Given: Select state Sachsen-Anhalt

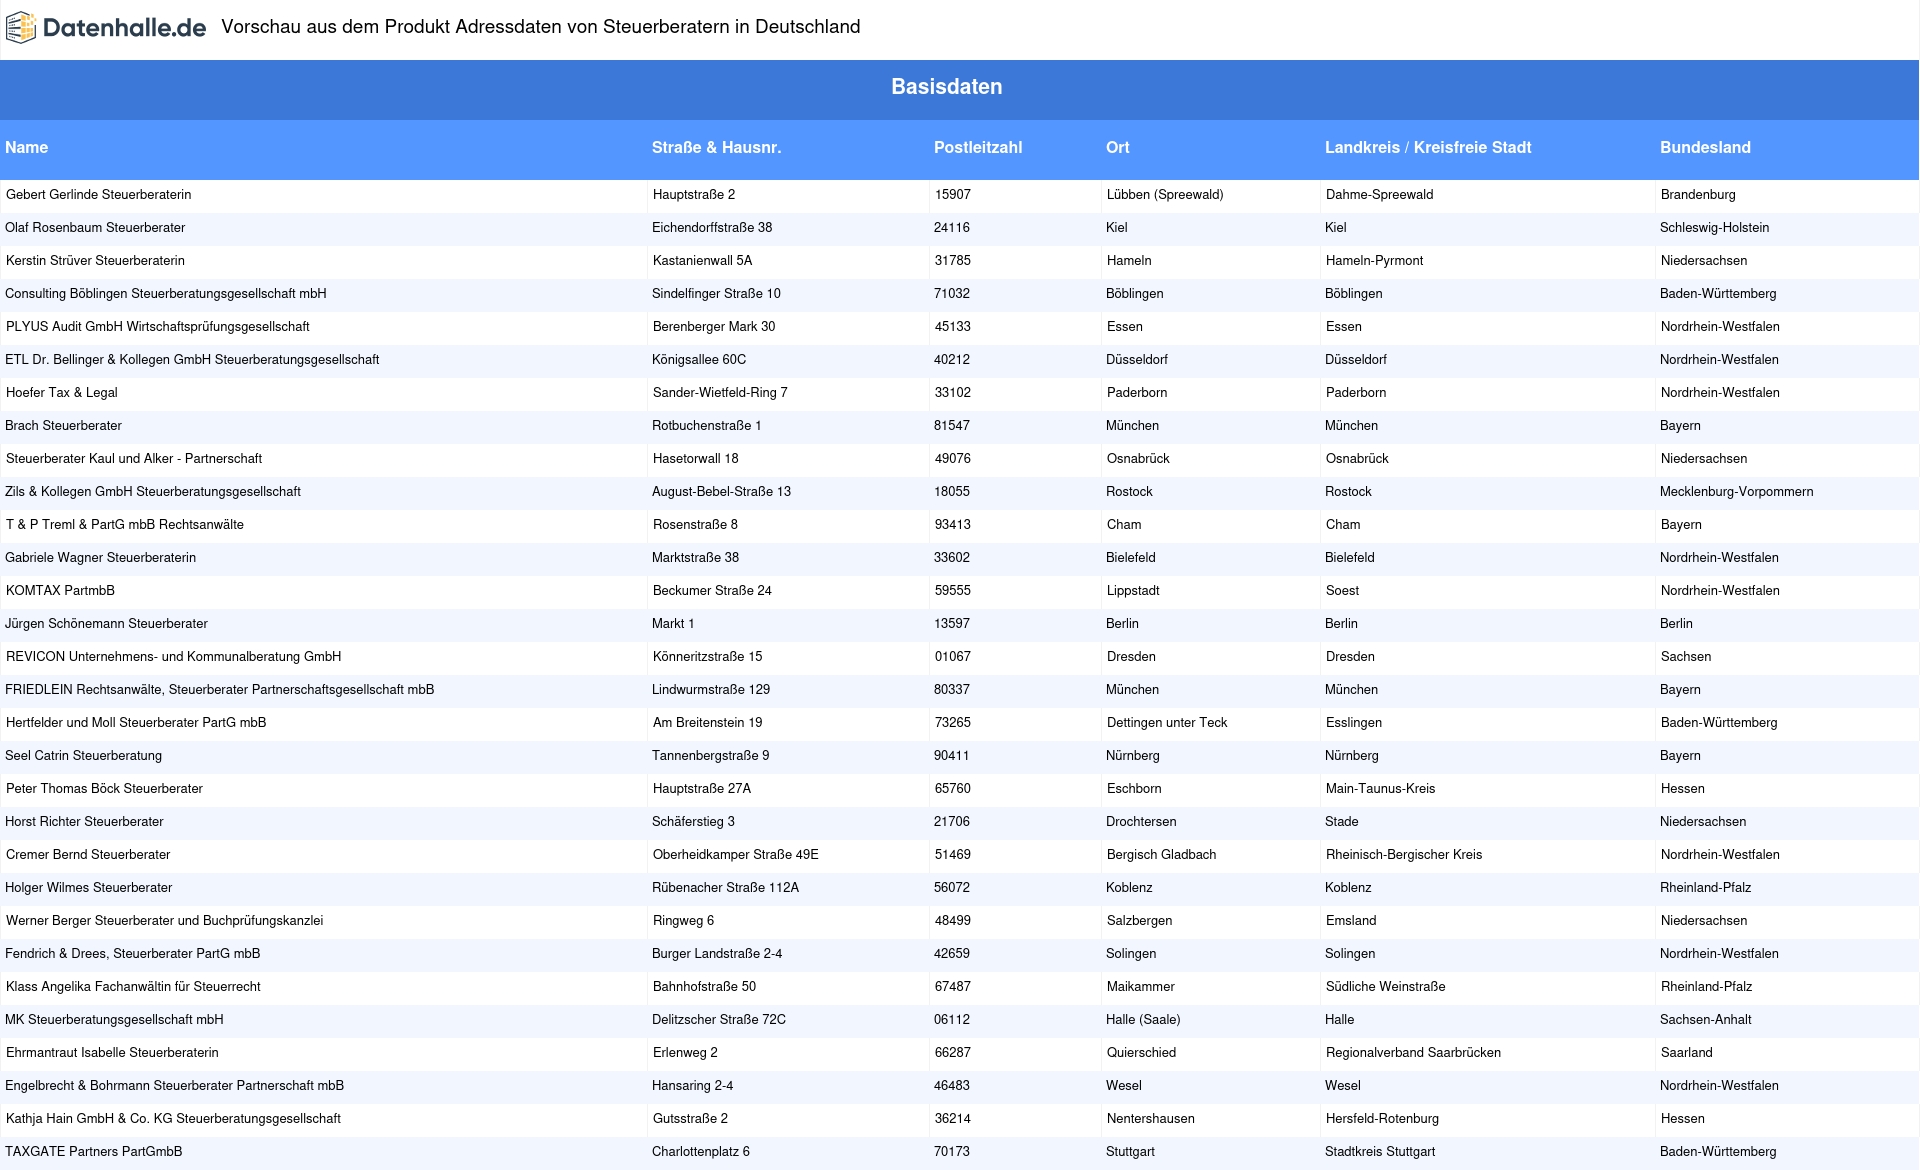Looking at the screenshot, I should click(1706, 1020).
